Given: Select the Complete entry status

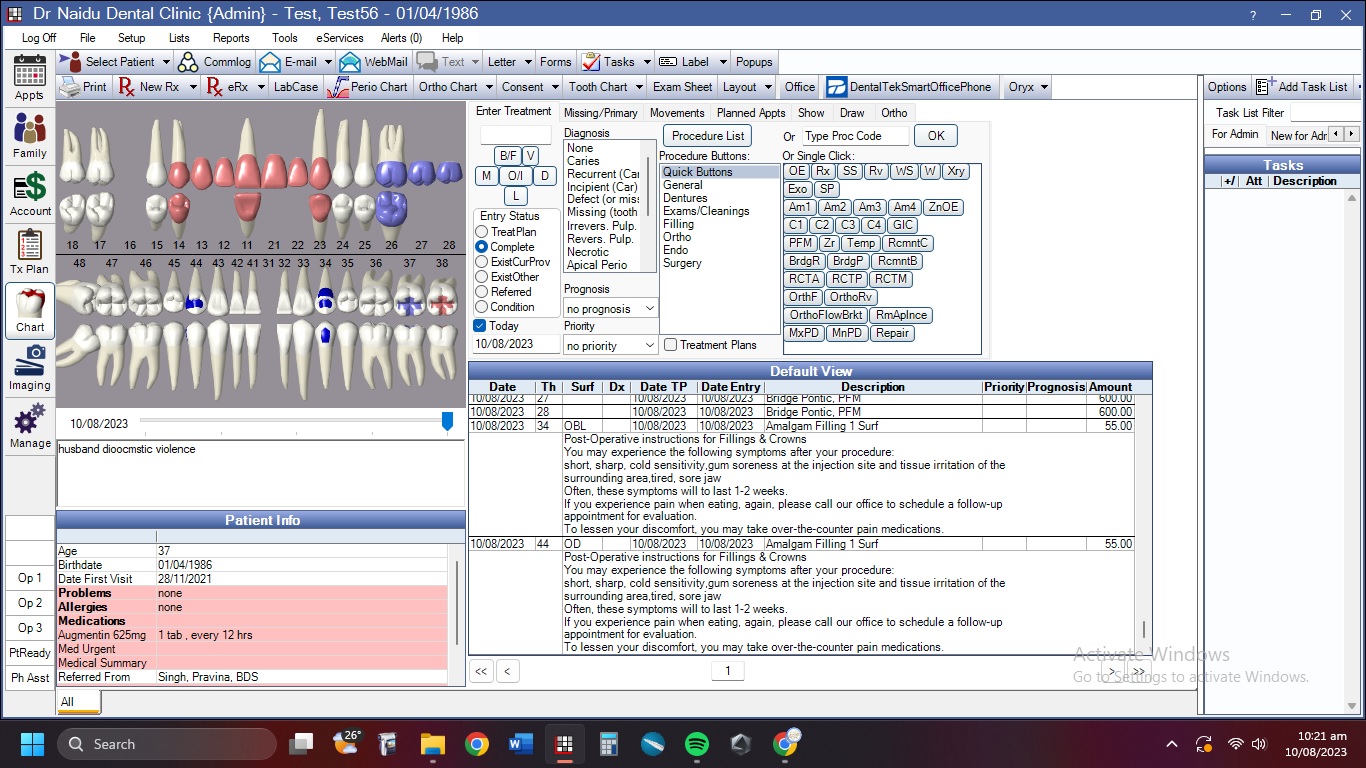Looking at the screenshot, I should coord(481,247).
